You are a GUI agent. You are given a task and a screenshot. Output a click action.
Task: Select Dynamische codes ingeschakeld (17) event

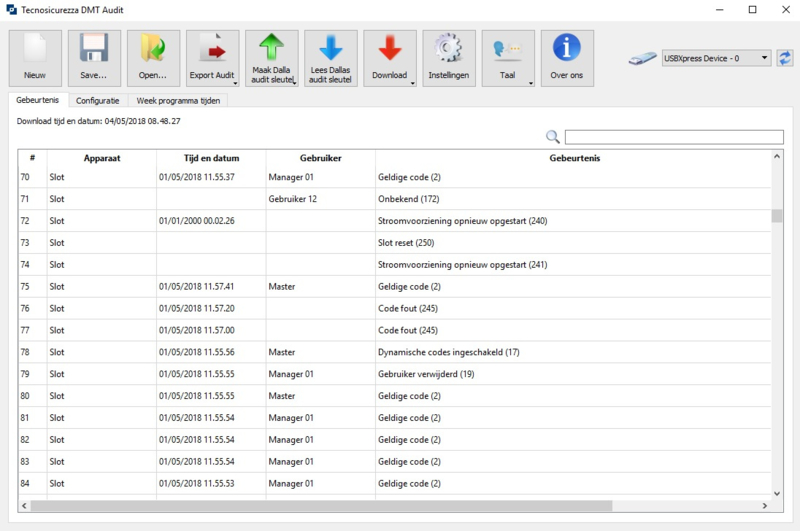click(x=448, y=352)
